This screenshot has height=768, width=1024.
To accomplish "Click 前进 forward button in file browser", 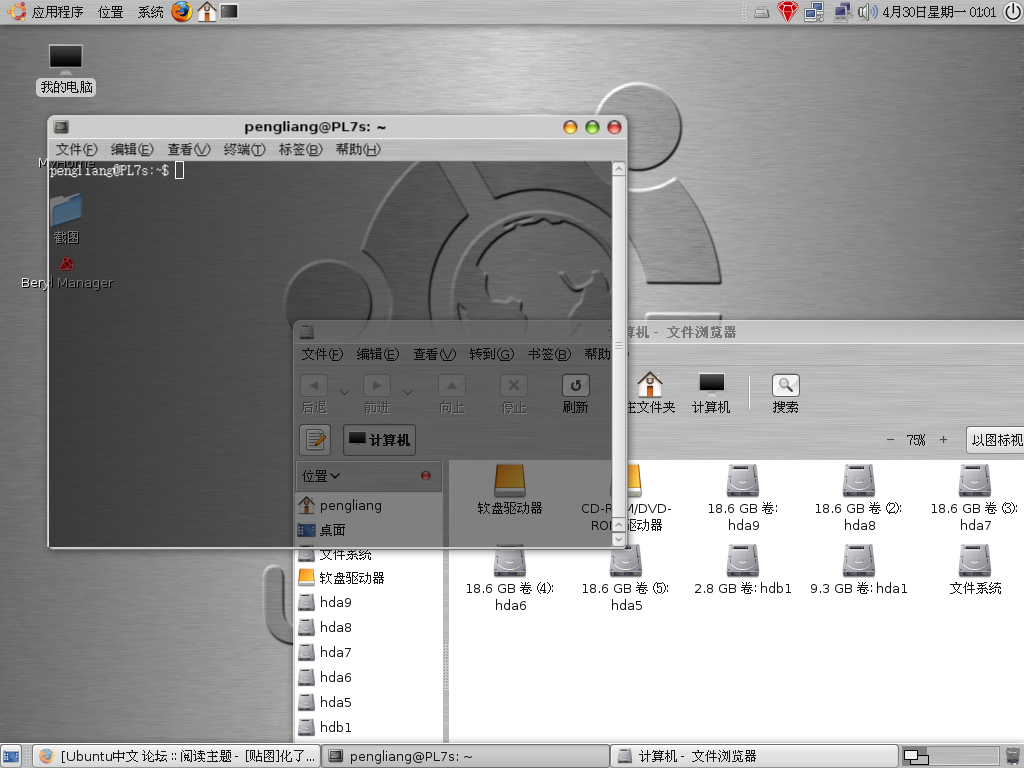I will click(x=377, y=394).
